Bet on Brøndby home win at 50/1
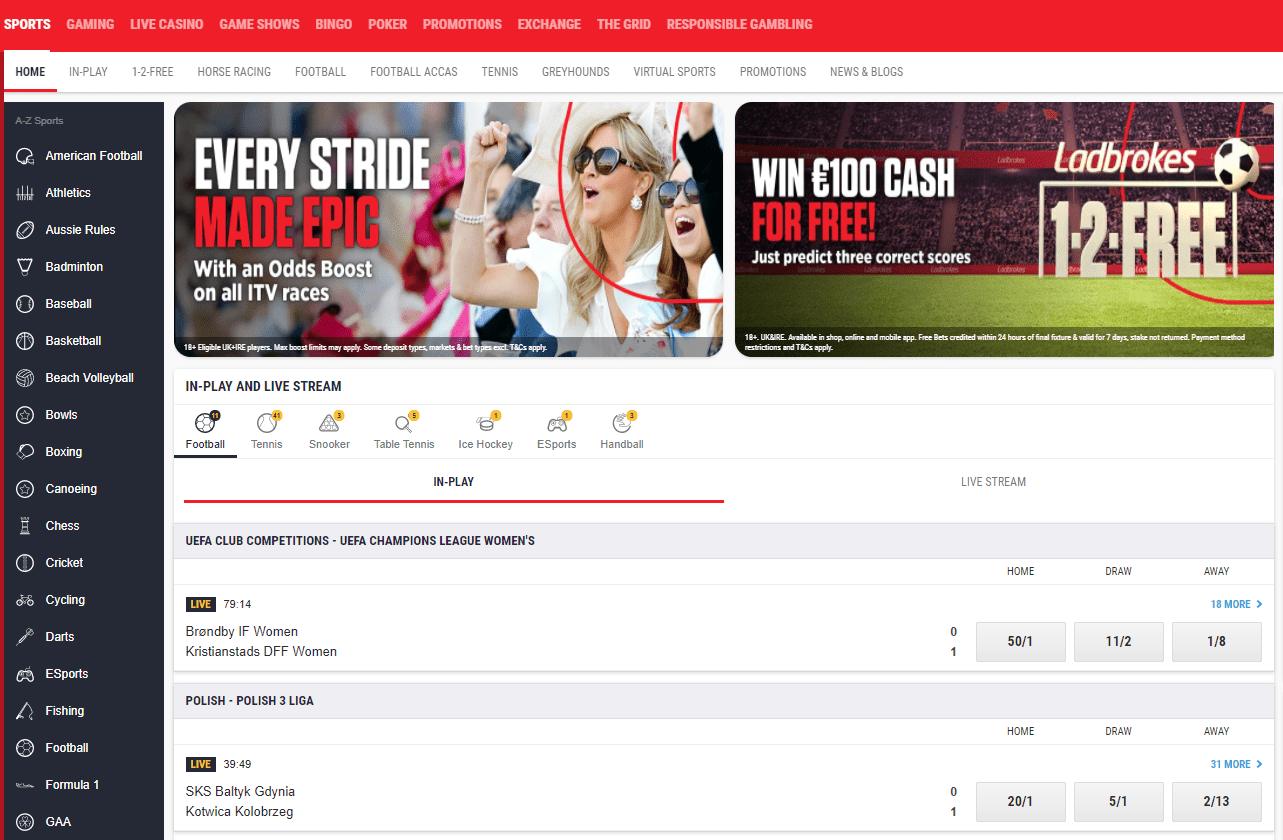Image resolution: width=1283 pixels, height=840 pixels. (1021, 642)
